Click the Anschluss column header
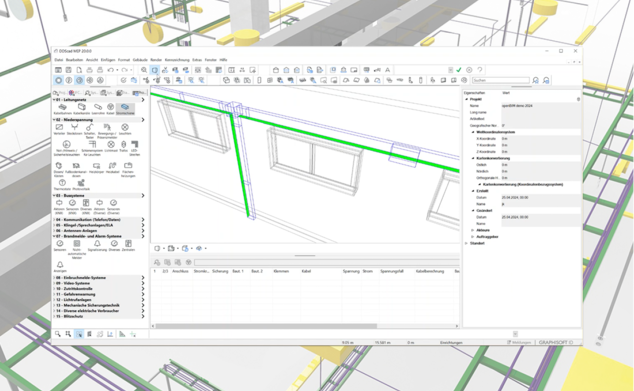 (180, 271)
